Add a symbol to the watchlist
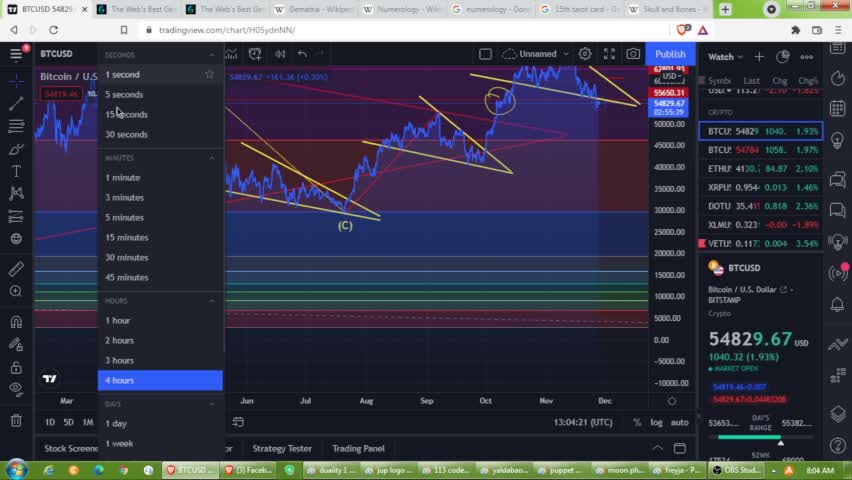Image resolution: width=852 pixels, height=480 pixels. coord(759,57)
